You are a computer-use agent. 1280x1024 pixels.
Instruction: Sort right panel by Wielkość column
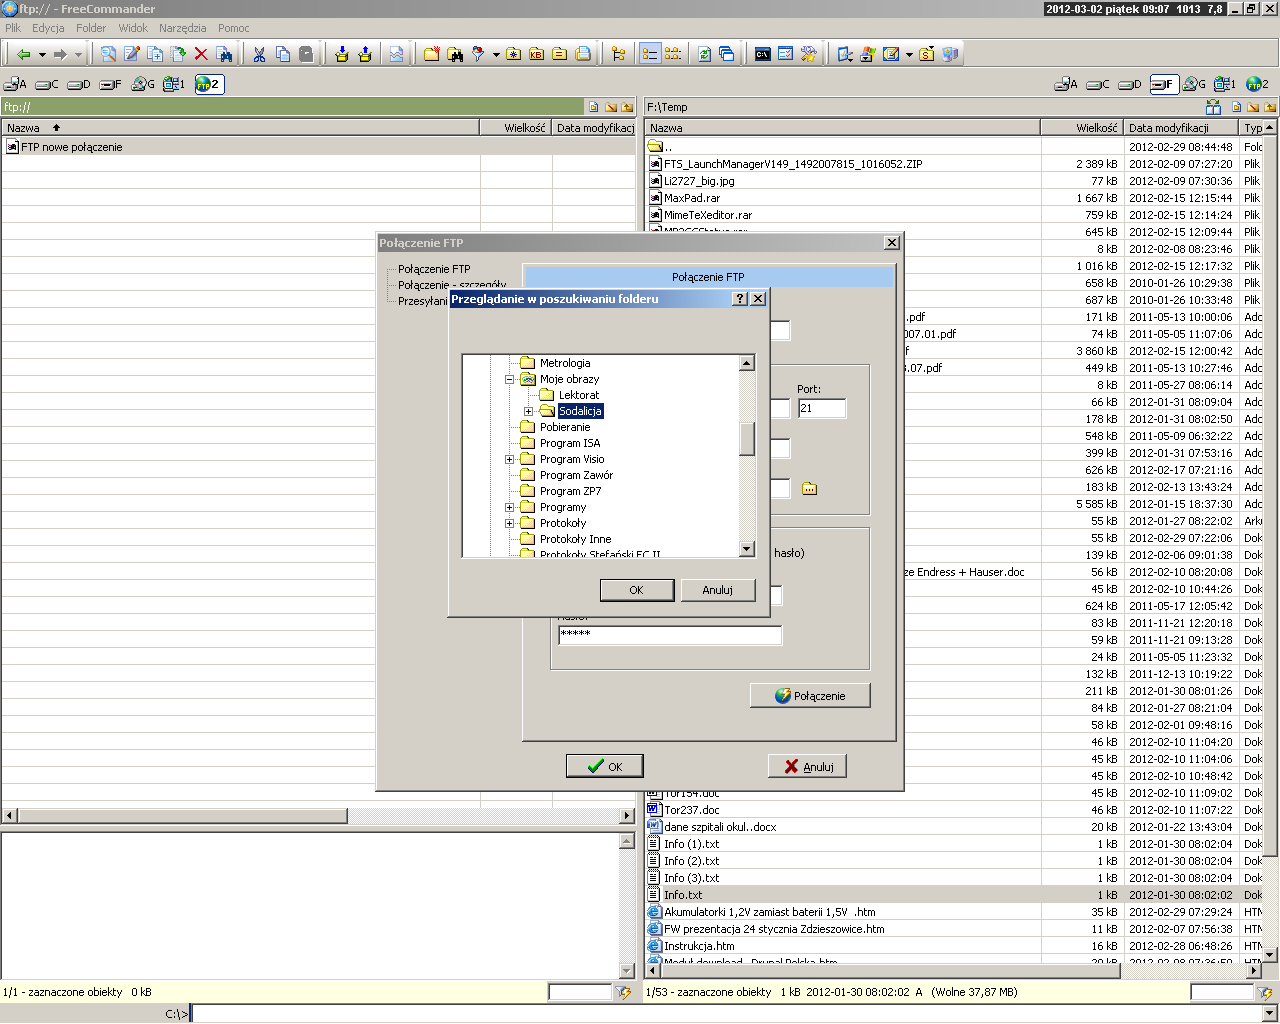click(1081, 128)
